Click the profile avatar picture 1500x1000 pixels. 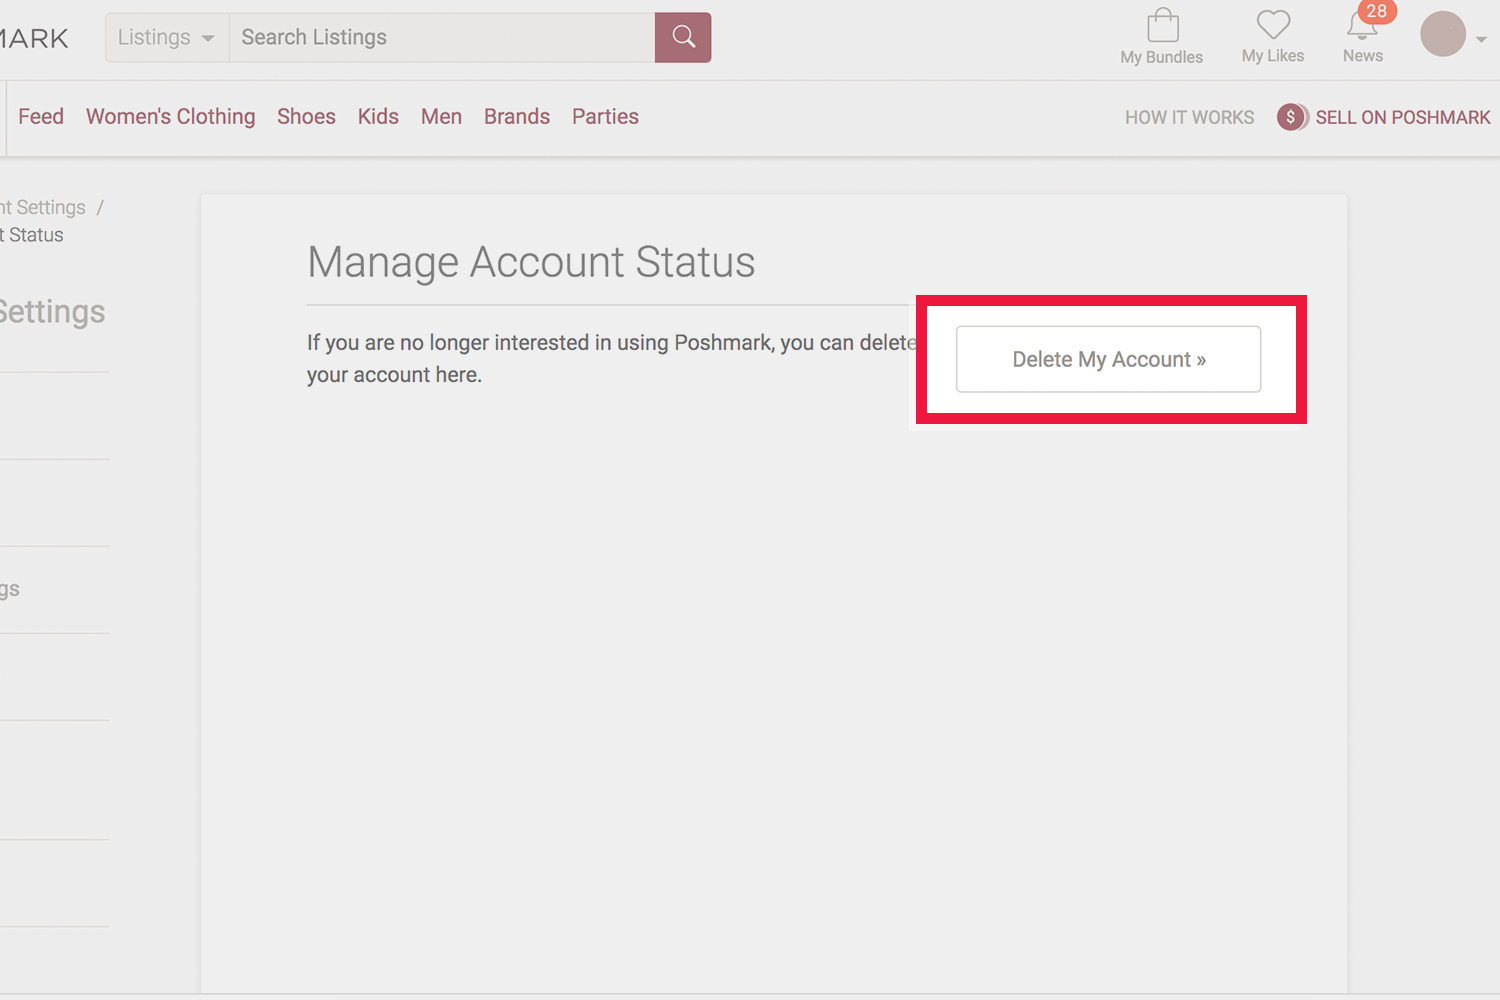(x=1442, y=35)
